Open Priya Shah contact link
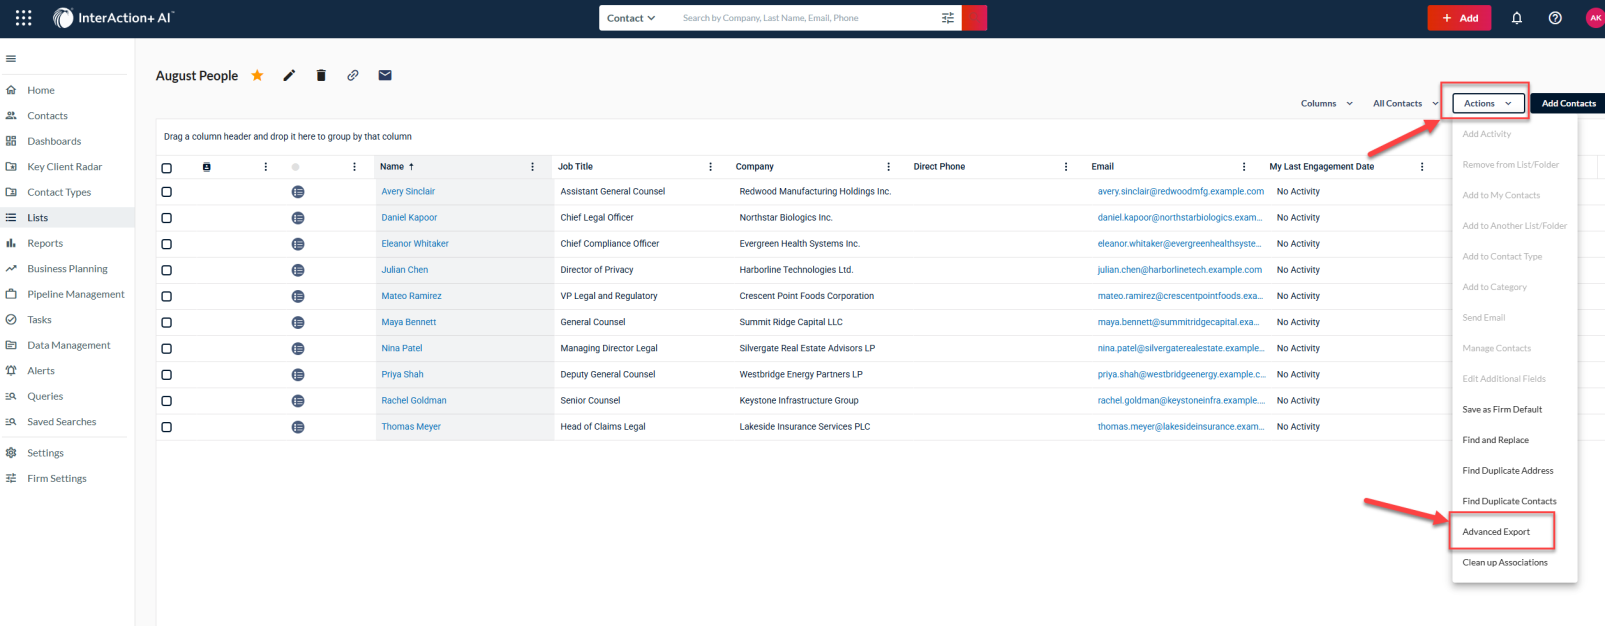 (402, 374)
